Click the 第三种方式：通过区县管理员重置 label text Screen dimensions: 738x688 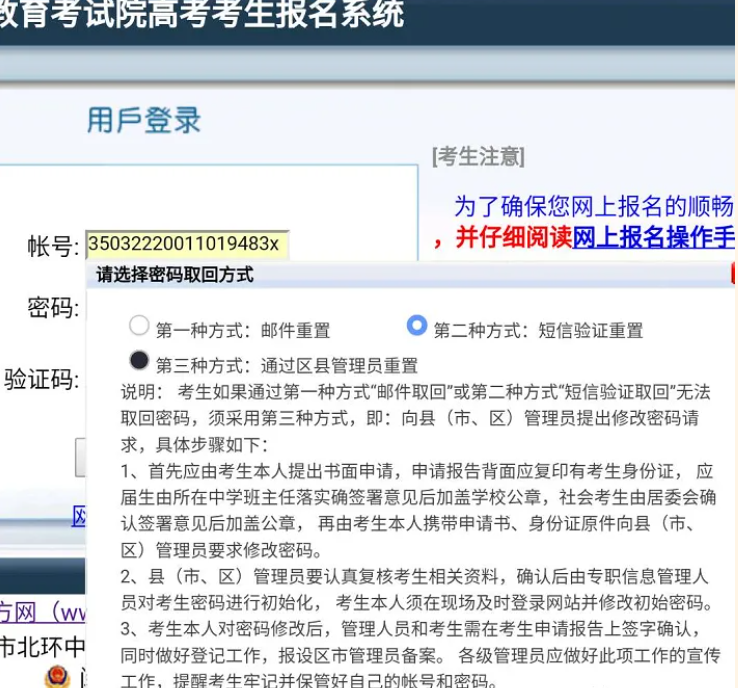point(287,366)
